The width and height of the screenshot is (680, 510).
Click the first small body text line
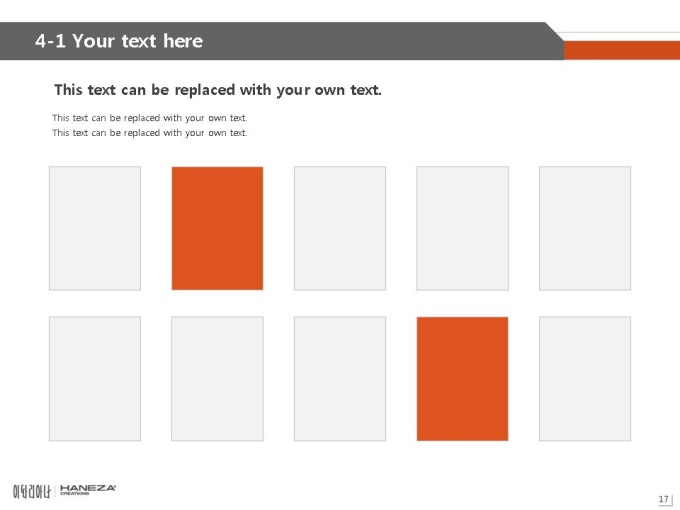tap(150, 118)
